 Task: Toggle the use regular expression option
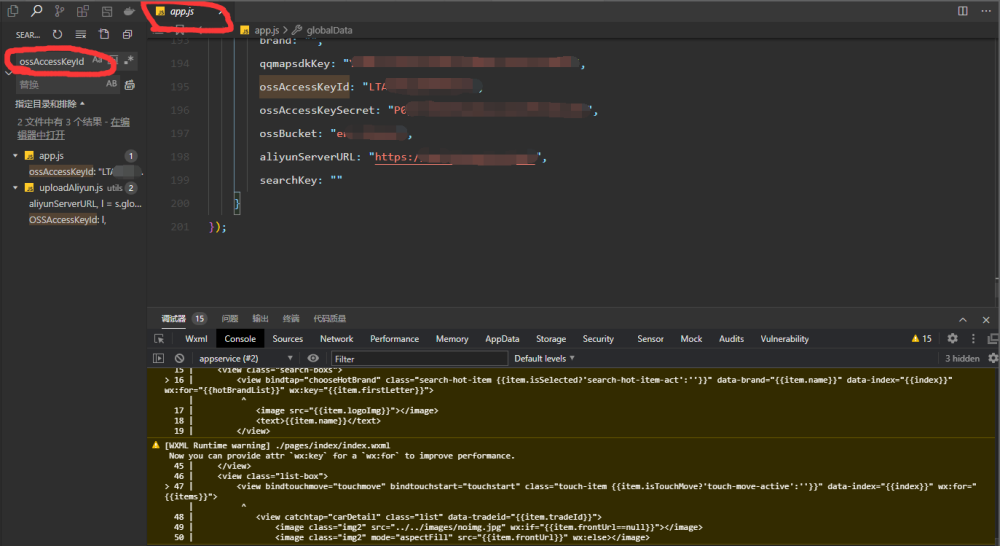(x=129, y=60)
